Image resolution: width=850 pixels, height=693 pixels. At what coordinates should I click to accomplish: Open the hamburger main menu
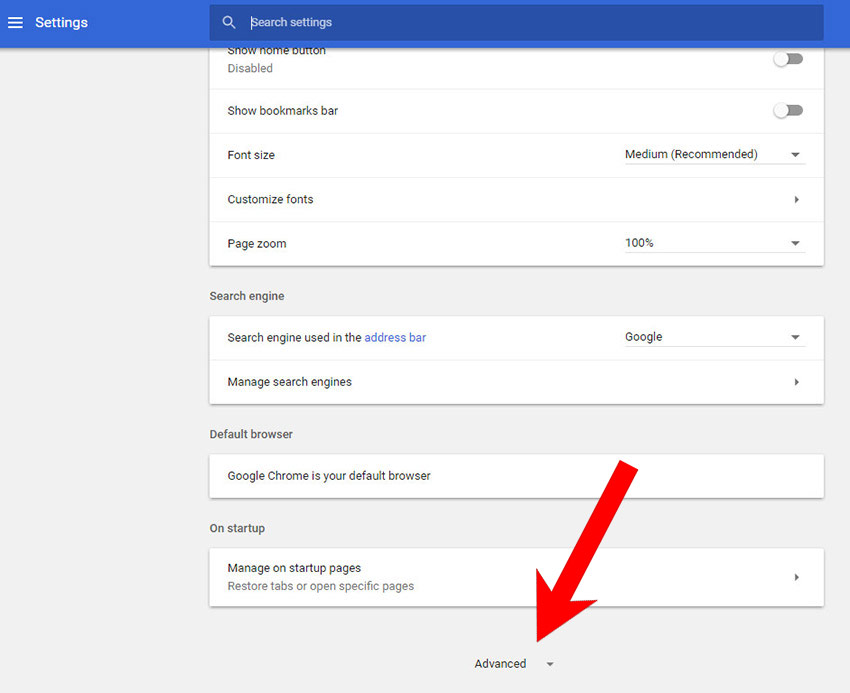click(x=15, y=22)
